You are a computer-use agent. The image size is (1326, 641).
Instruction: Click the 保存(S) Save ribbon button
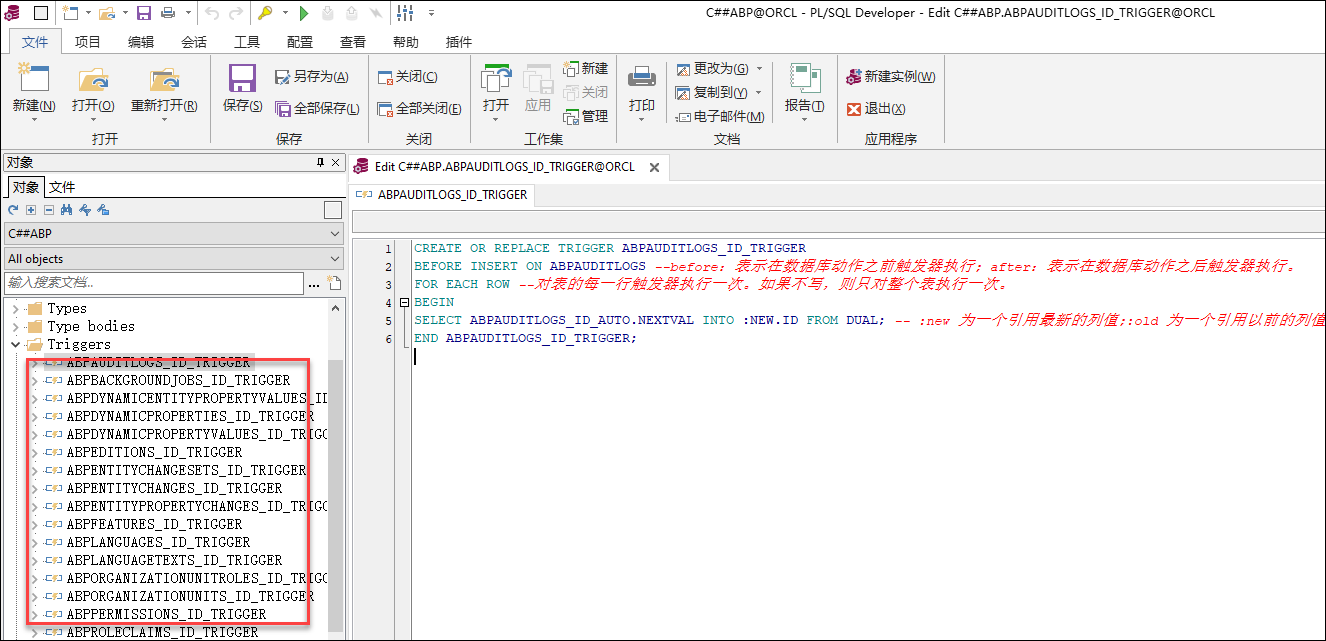pyautogui.click(x=242, y=91)
